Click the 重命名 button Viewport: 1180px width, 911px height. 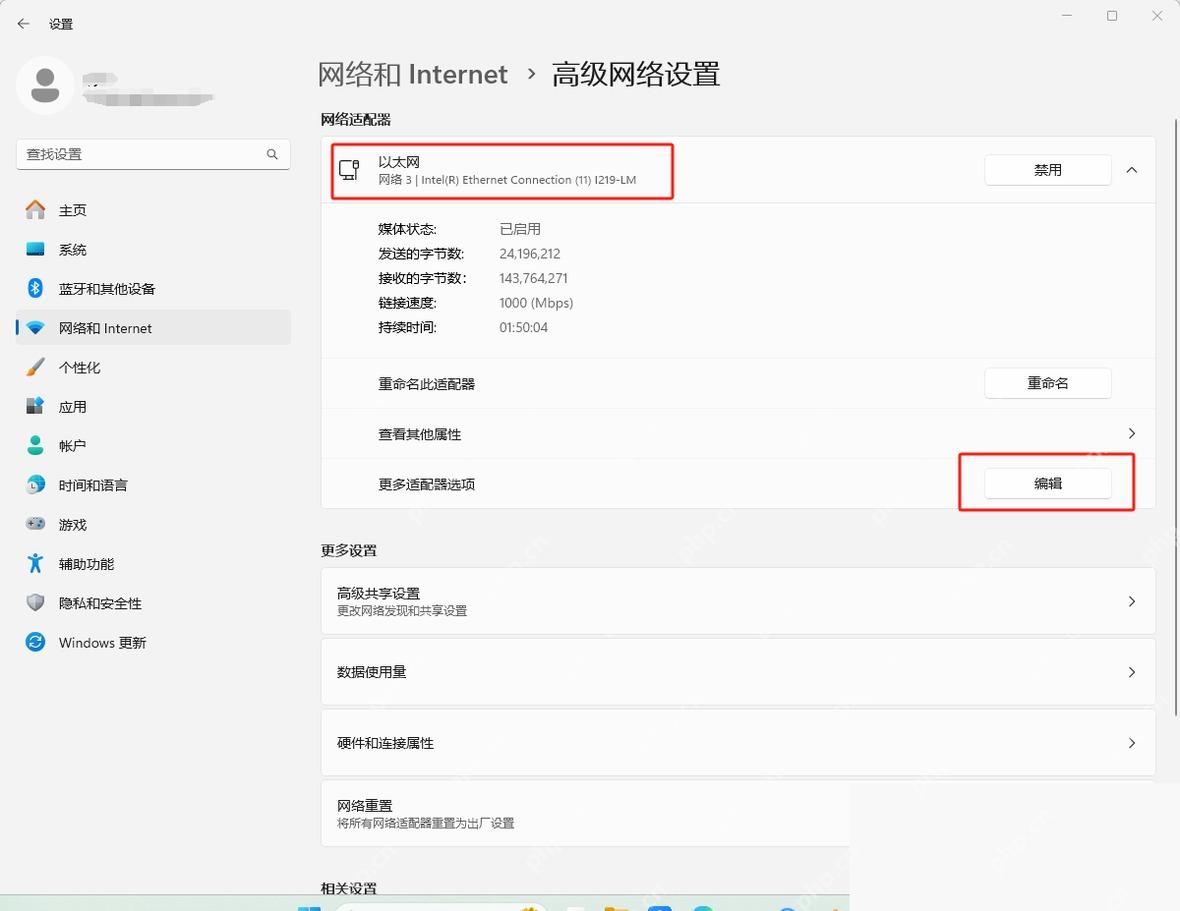pyautogui.click(x=1048, y=383)
